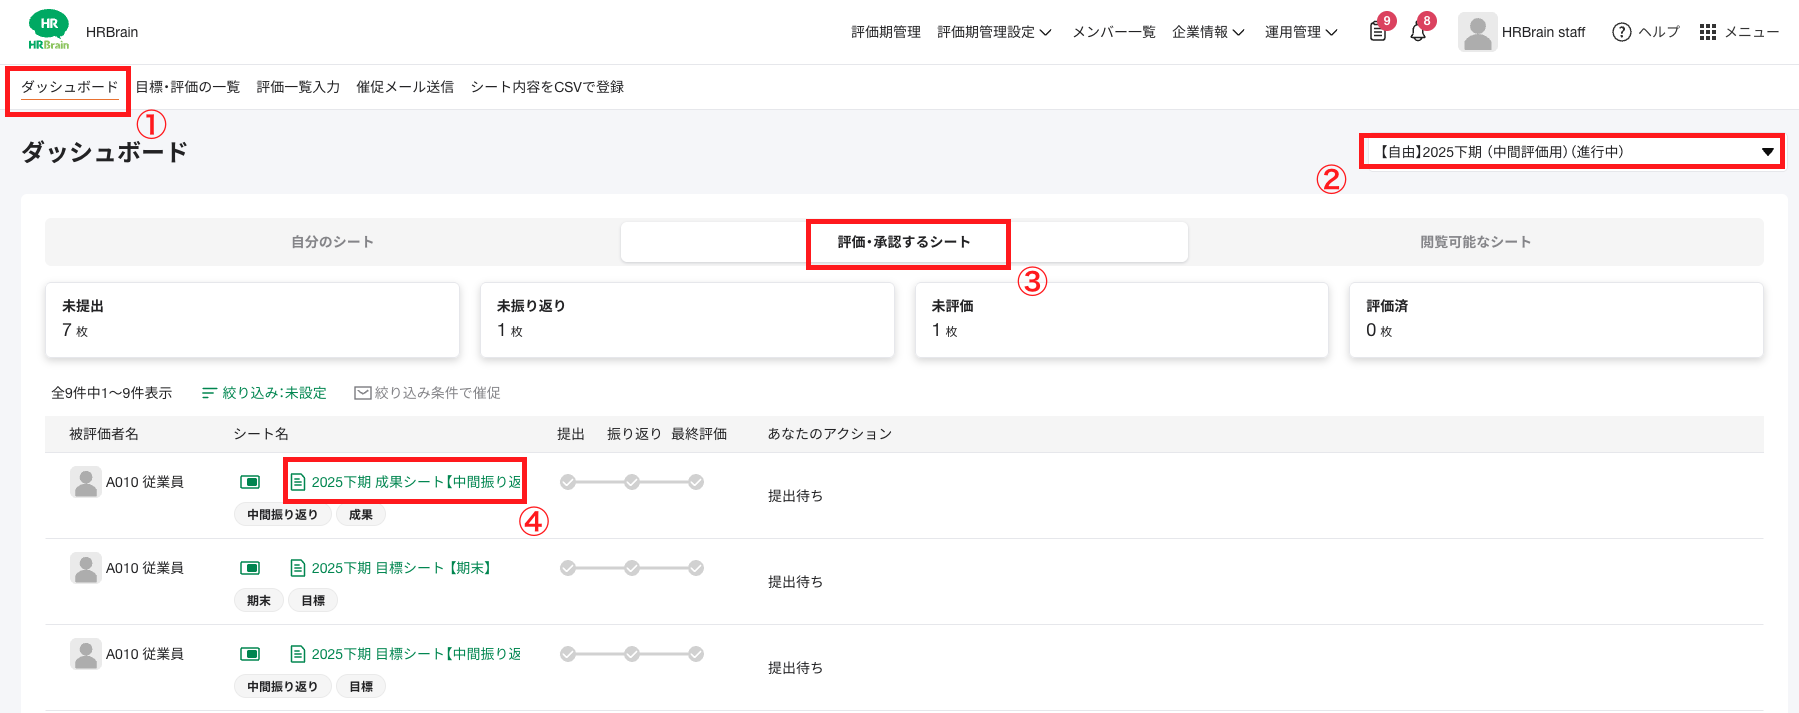The height and width of the screenshot is (713, 1799).
Task: Click document icon beside 2025下期 成果シート
Action: click(x=298, y=482)
